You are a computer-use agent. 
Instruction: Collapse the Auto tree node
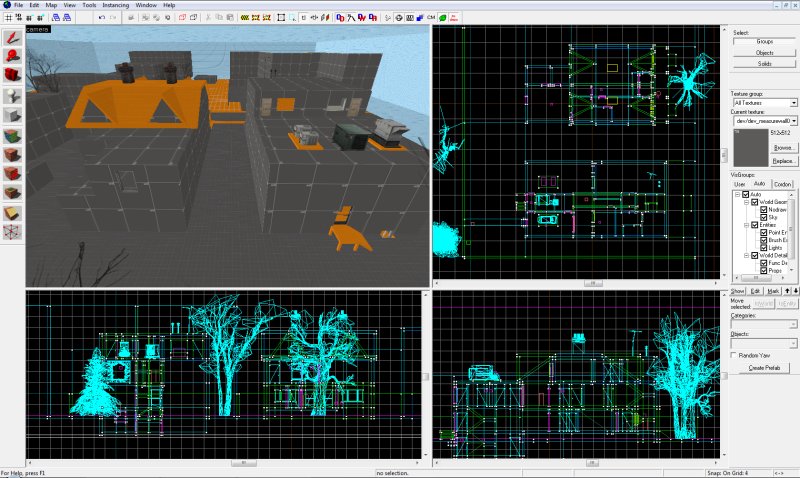coord(737,194)
